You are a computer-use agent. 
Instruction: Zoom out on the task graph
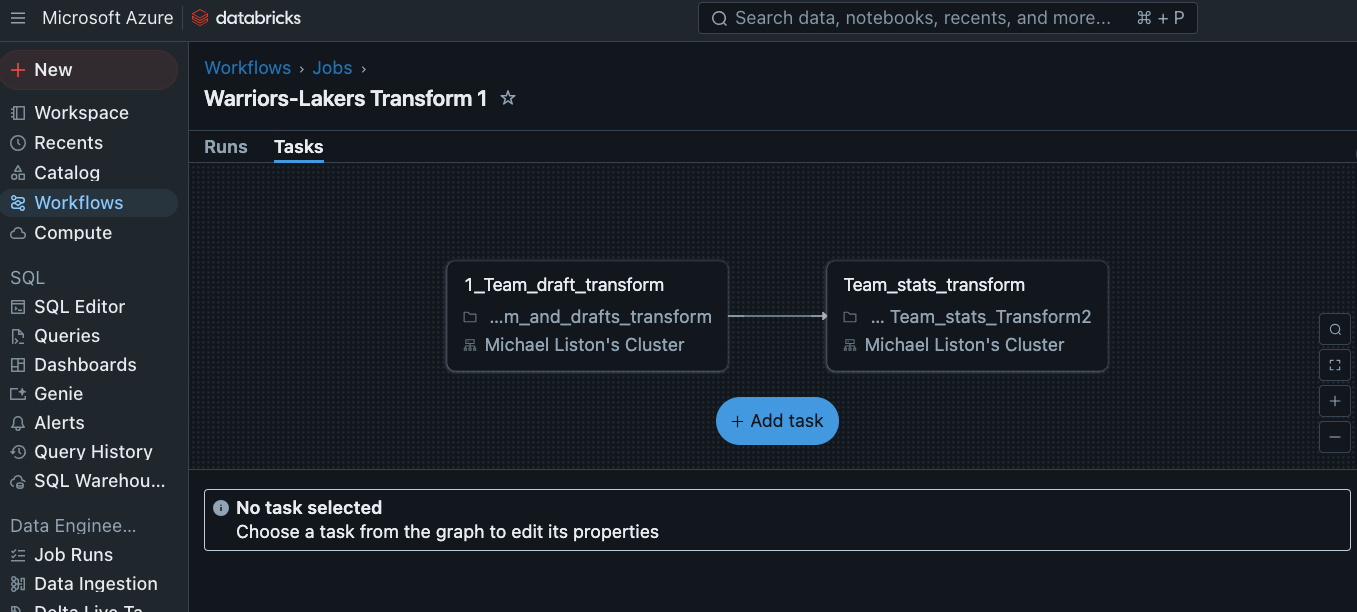point(1335,437)
